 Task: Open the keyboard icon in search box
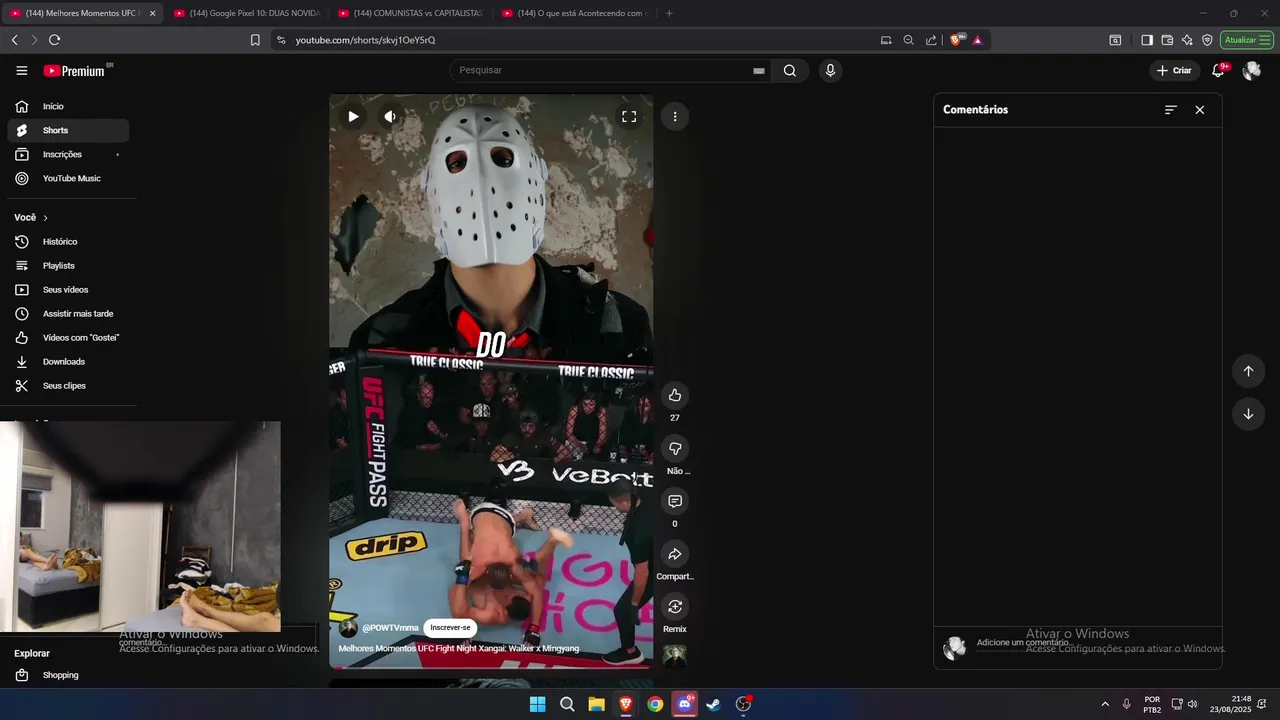(759, 71)
